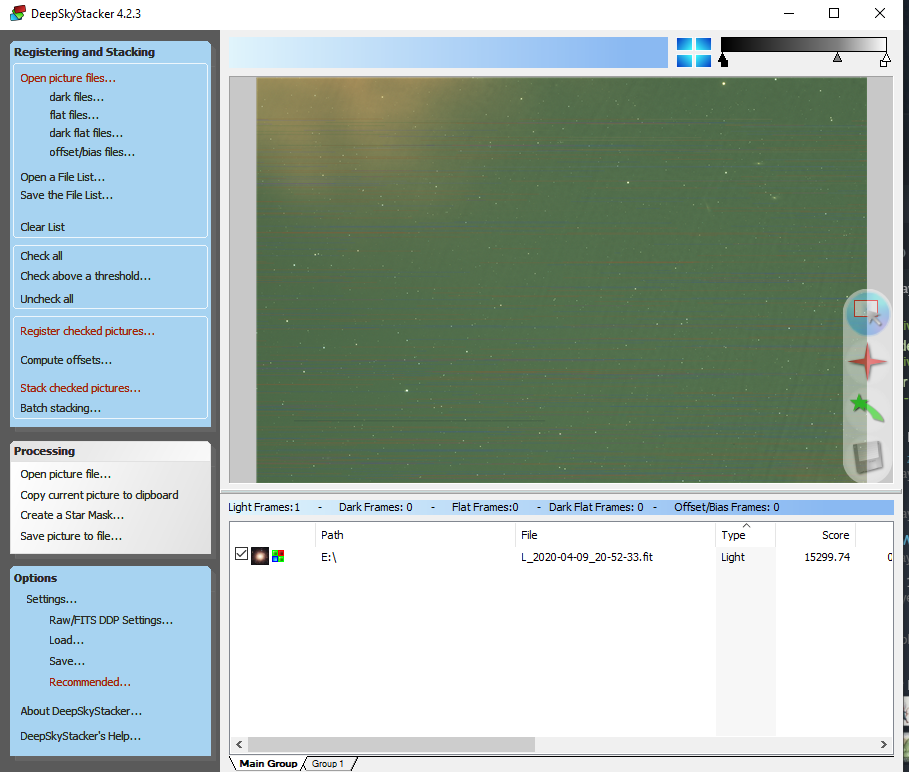
Task: Click the Options panel header
Action: [110, 578]
